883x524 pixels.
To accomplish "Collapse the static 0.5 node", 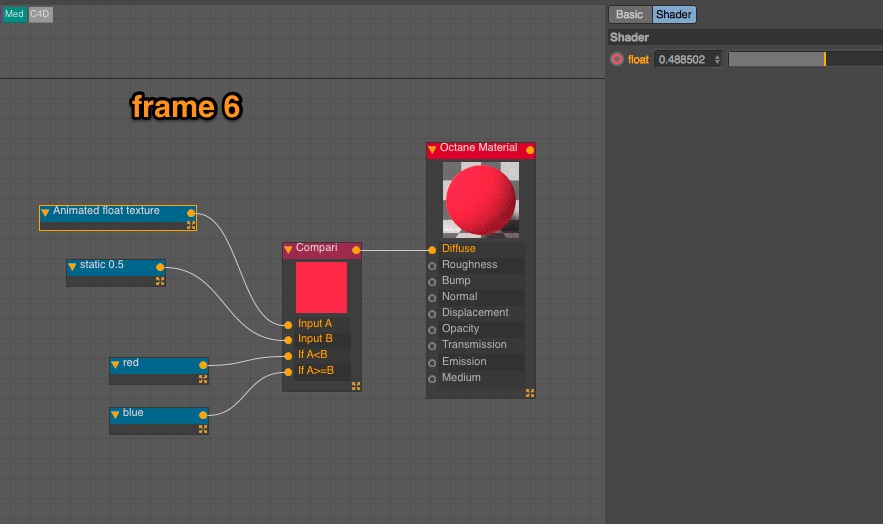I will click(x=72, y=266).
